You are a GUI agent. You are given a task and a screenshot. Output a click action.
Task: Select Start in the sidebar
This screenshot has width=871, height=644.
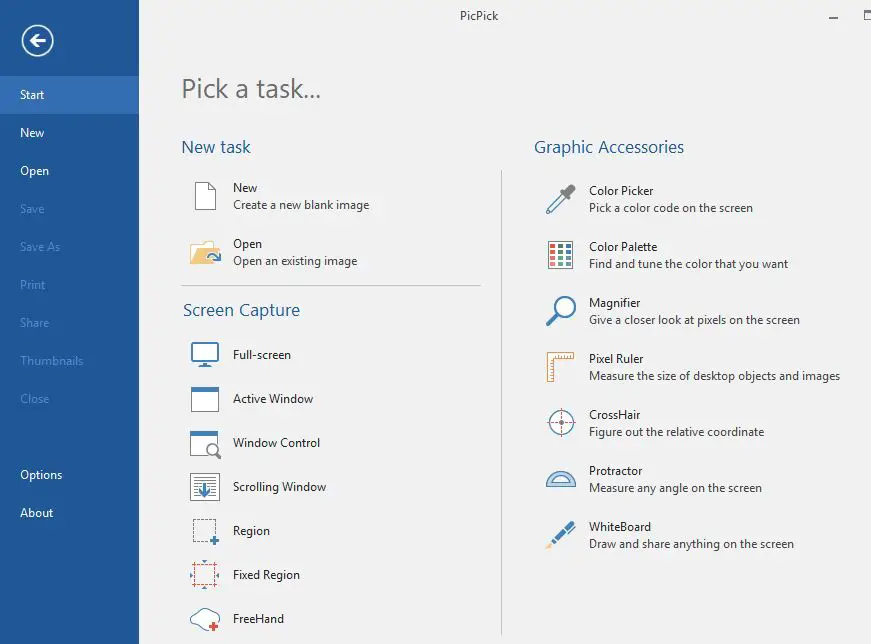[69, 95]
